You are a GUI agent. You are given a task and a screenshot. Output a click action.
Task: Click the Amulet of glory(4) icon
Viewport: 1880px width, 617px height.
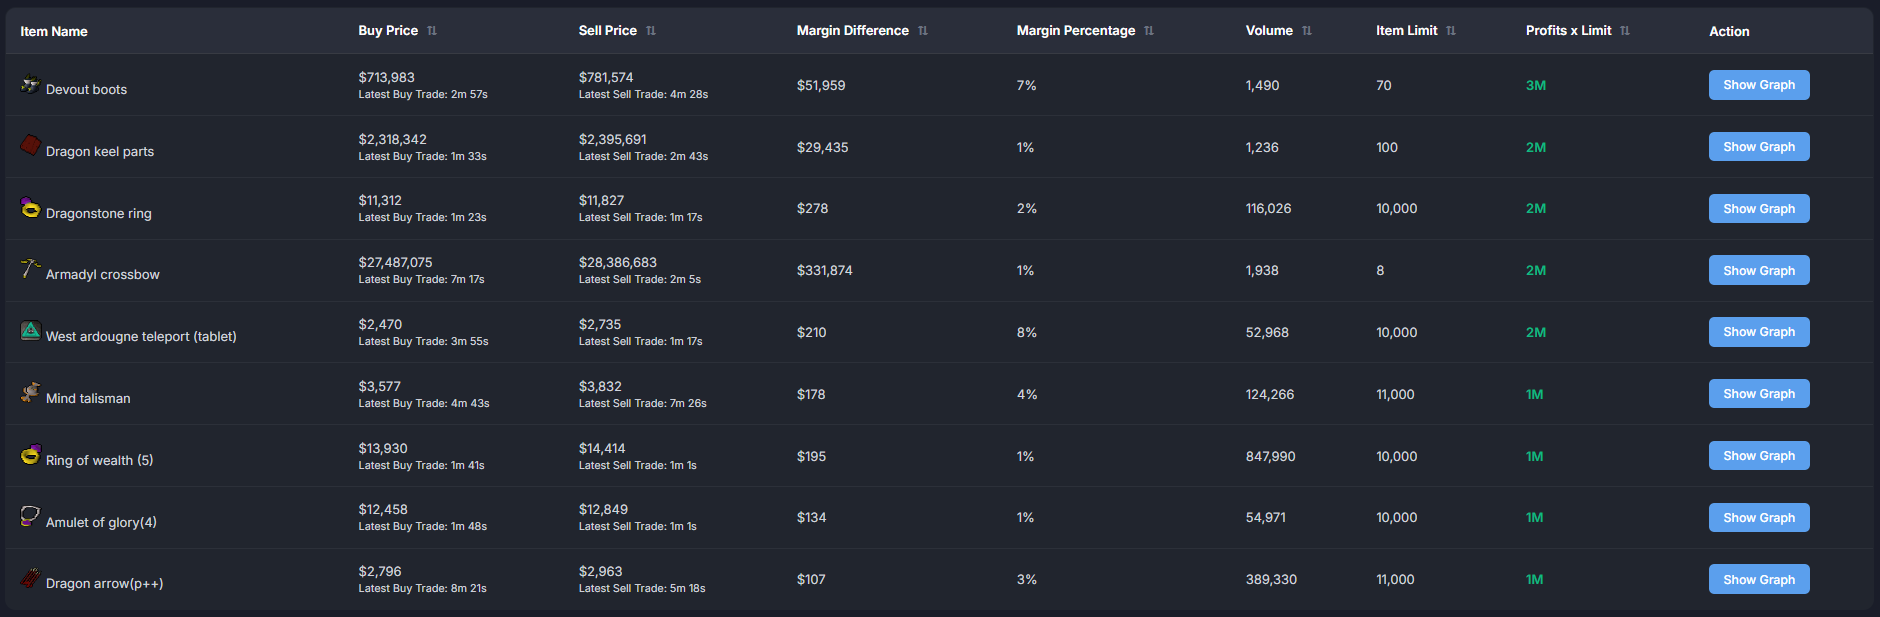pyautogui.click(x=31, y=516)
